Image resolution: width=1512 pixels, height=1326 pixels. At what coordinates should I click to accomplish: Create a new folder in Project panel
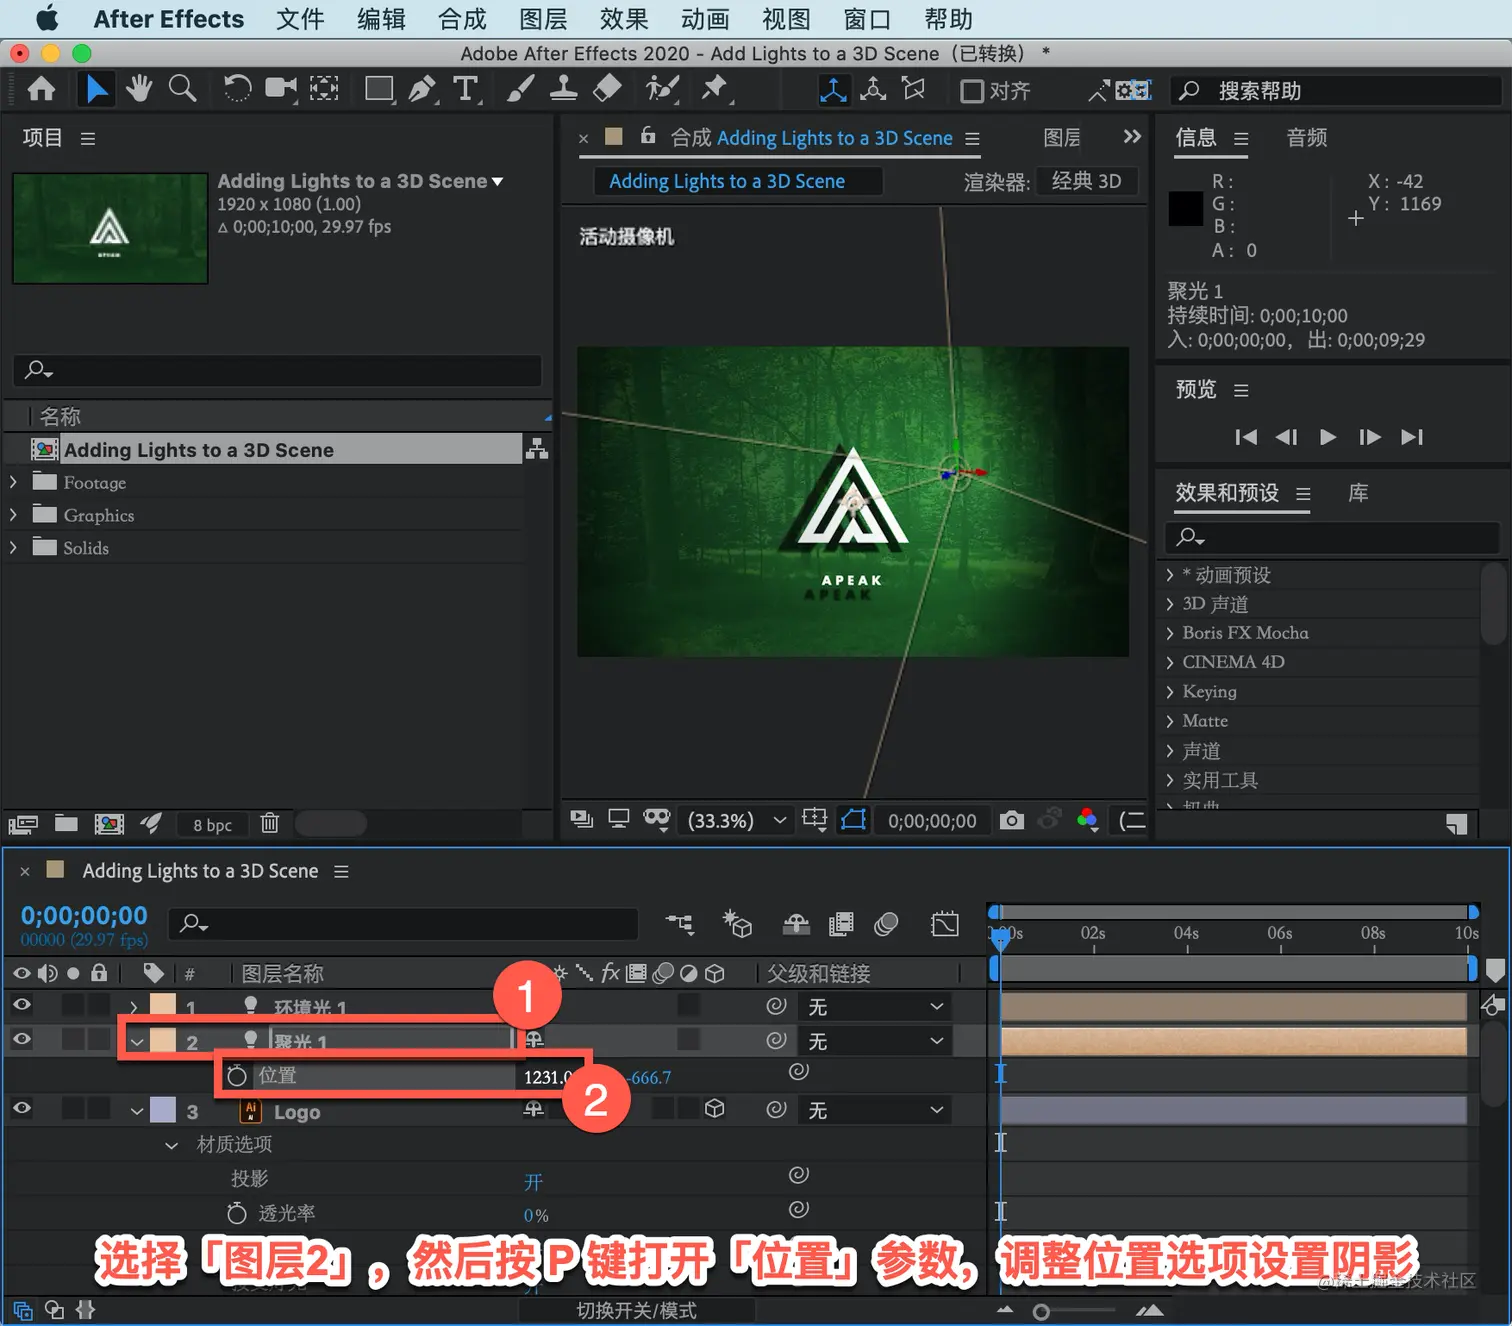66,823
